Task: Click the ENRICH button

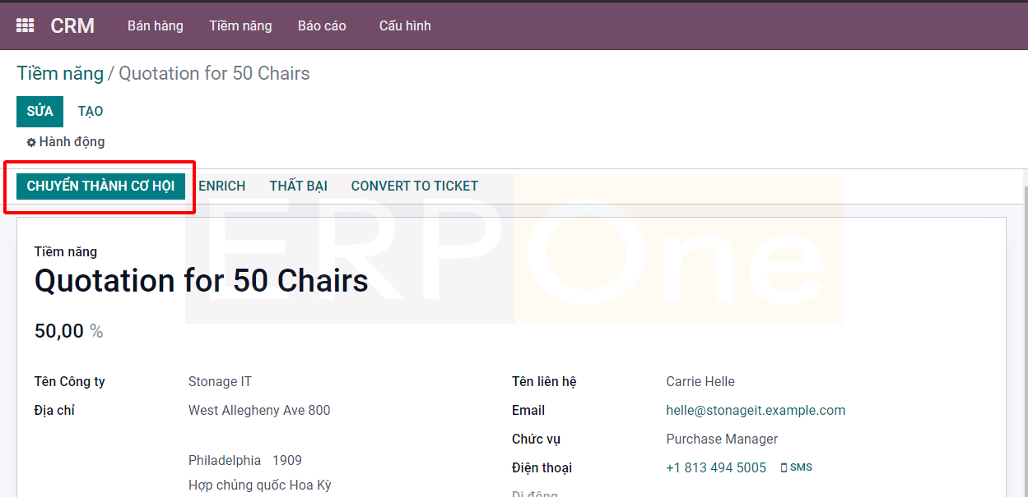Action: [222, 186]
